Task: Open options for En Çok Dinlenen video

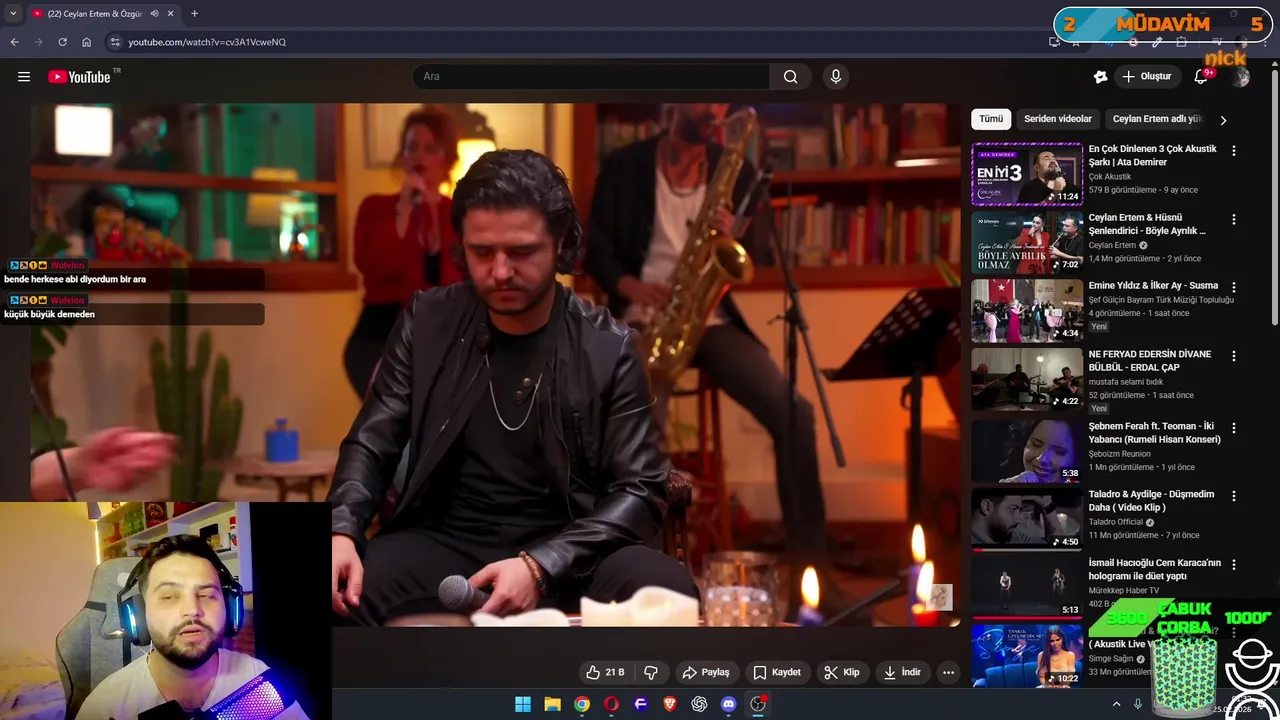Action: point(1233,150)
